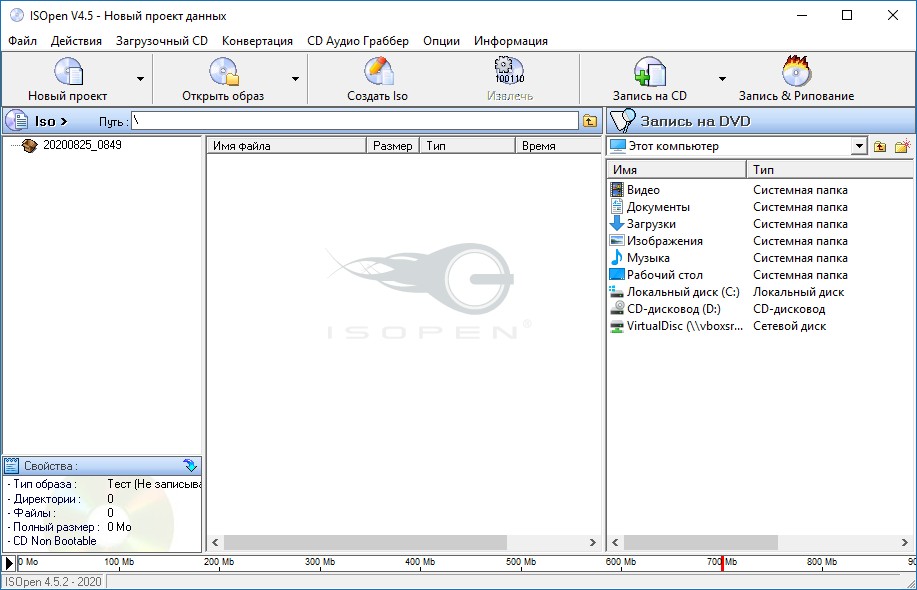The width and height of the screenshot is (917, 590).
Task: Open the Загрузочный CD menu
Action: (161, 41)
